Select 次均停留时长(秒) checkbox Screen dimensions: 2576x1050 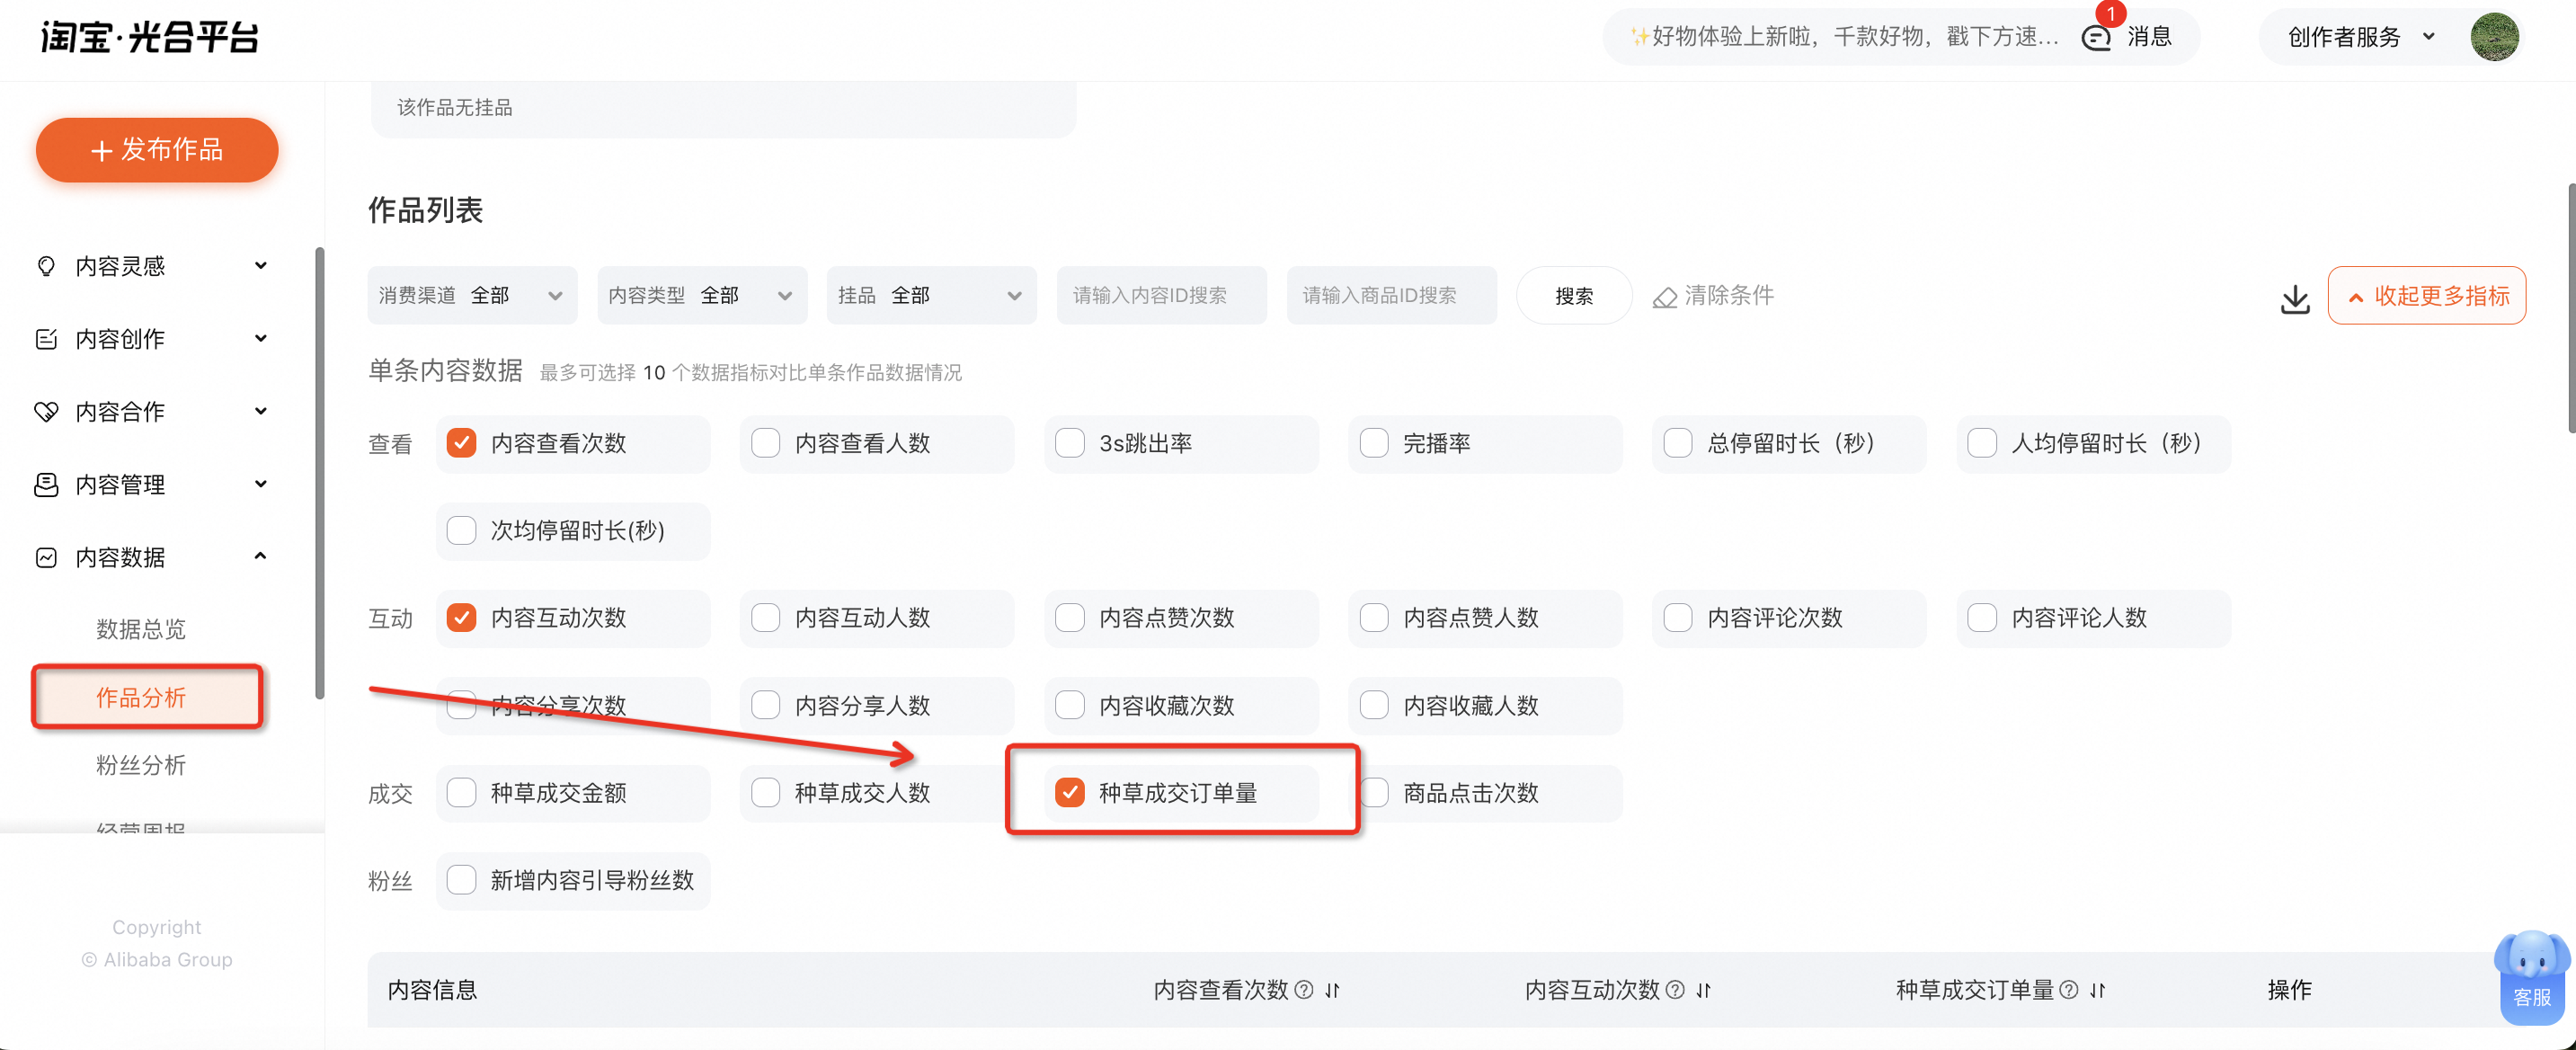click(x=461, y=530)
